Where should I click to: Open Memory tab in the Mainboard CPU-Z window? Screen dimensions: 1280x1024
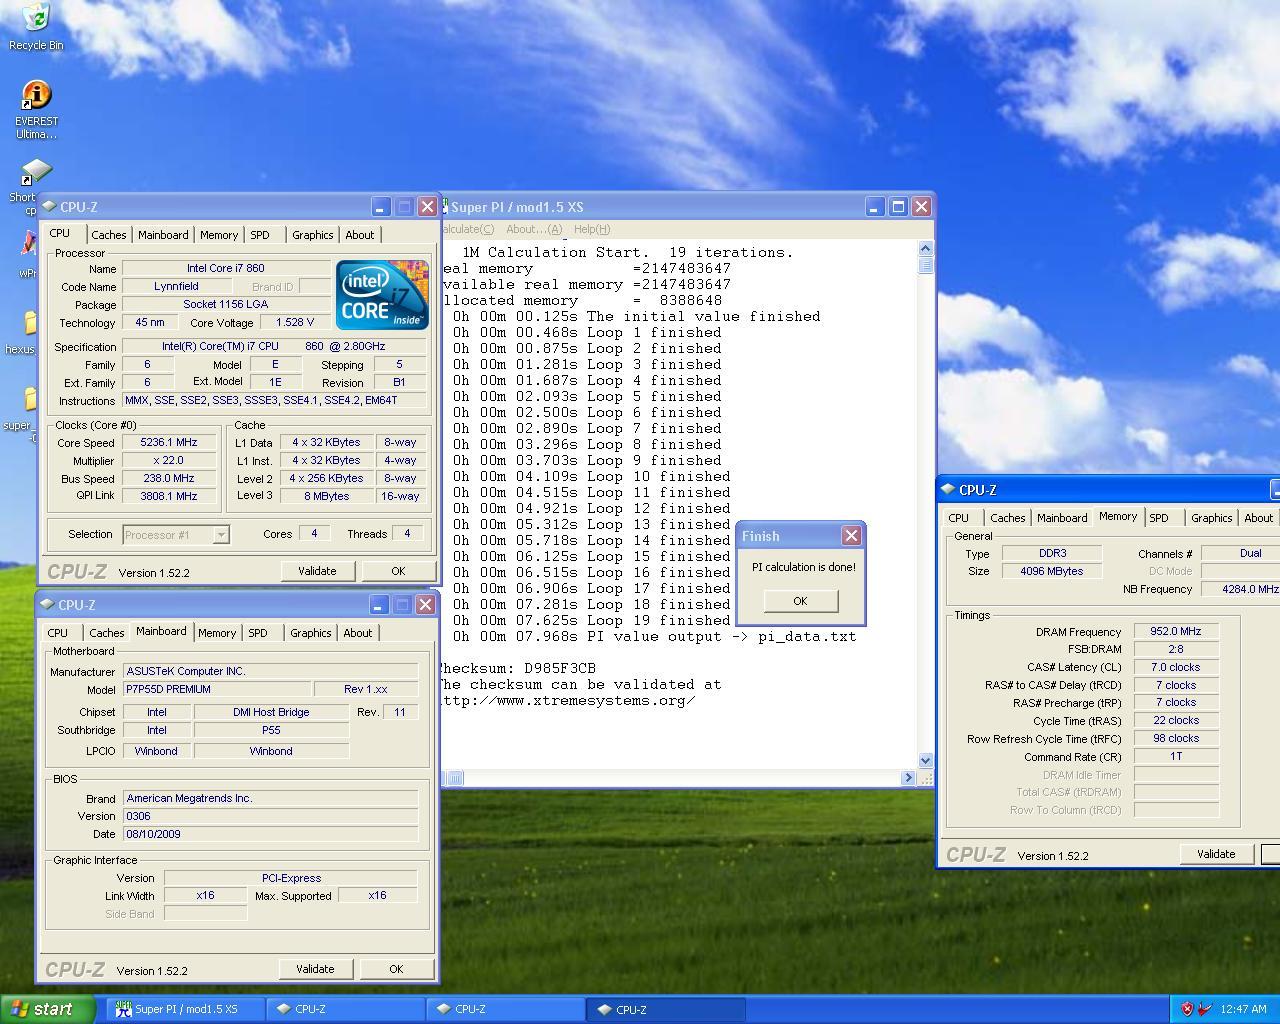217,633
